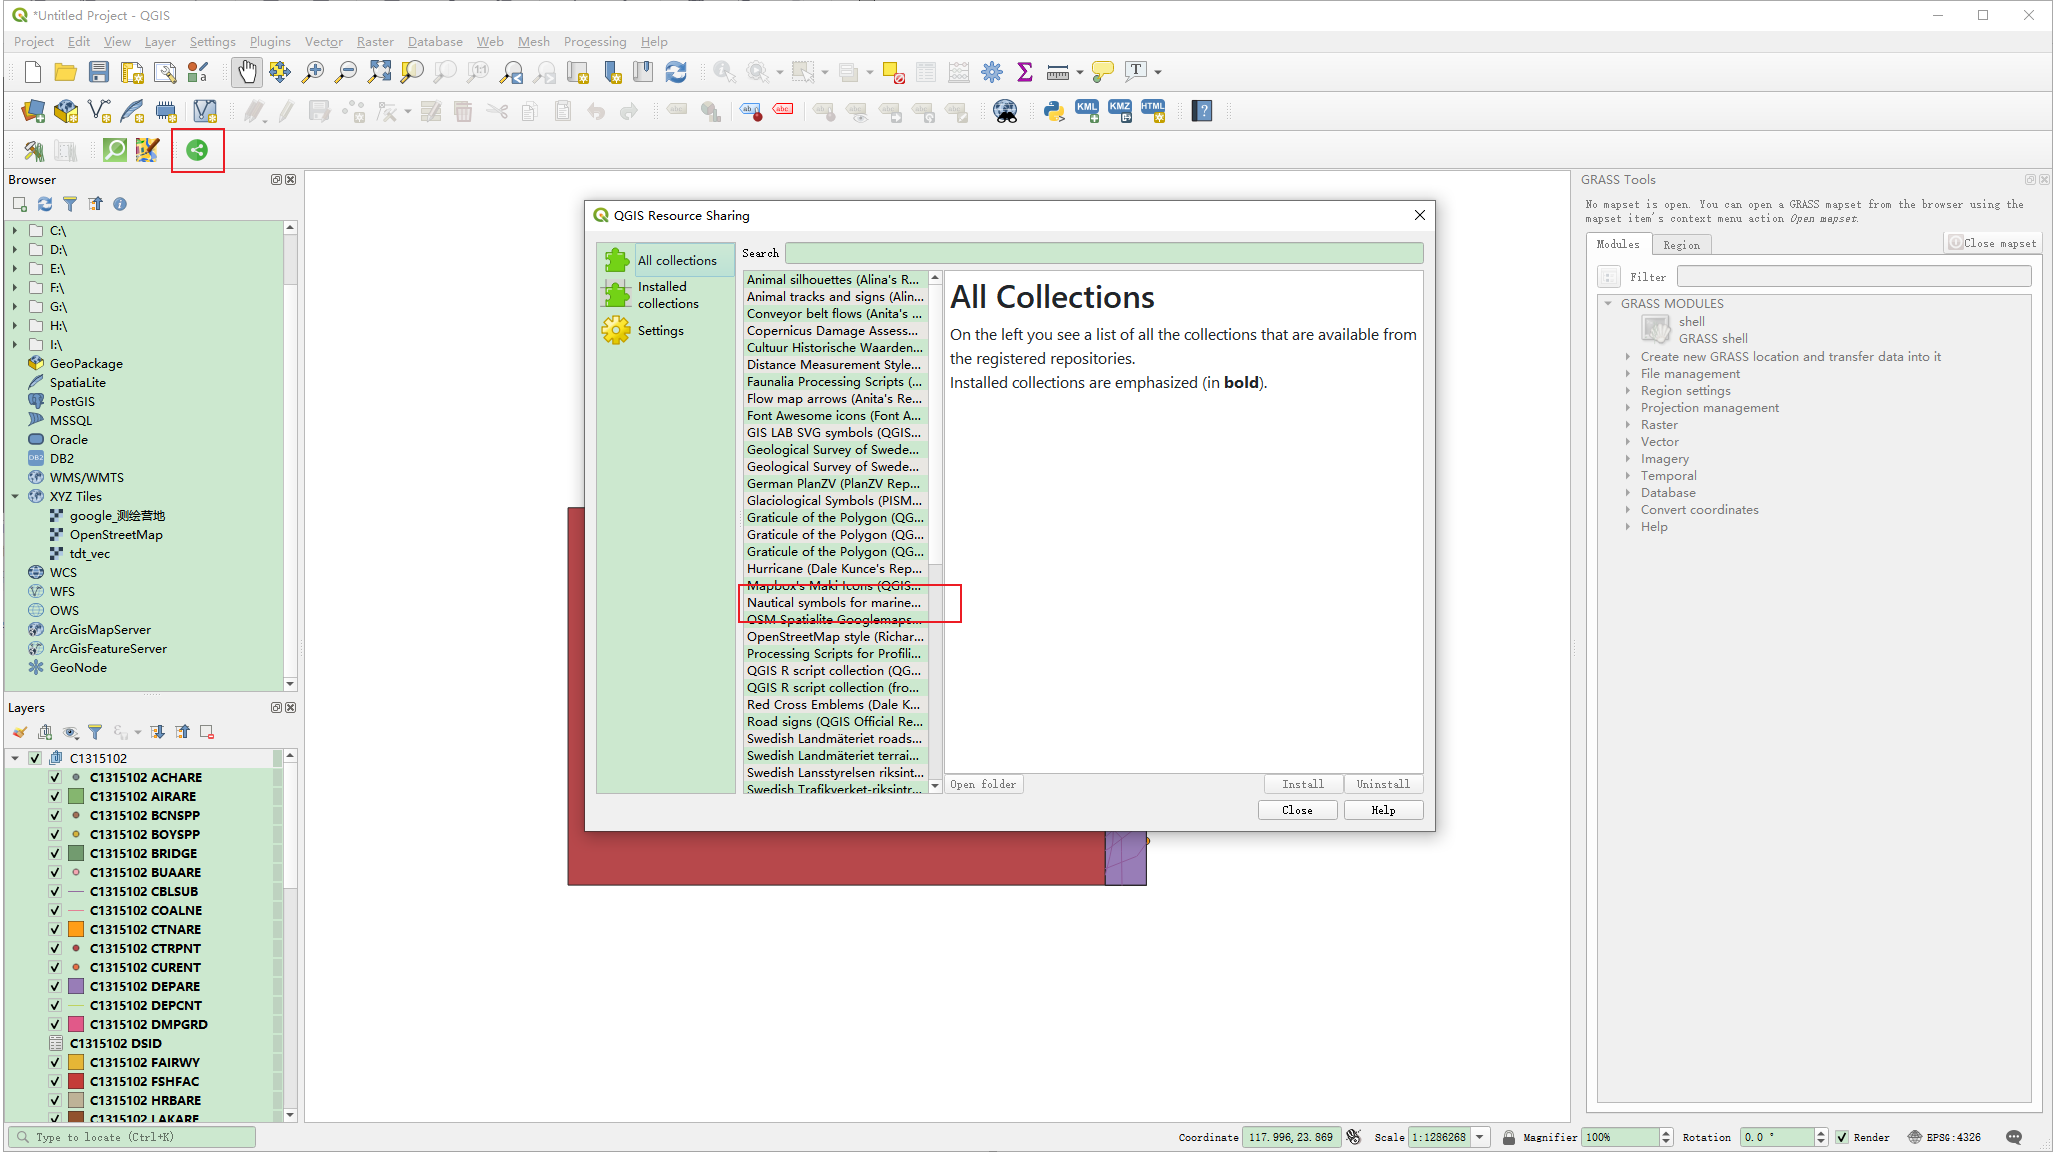The image size is (2056, 1152).
Task: Open Data Source Manager icon
Action: pyautogui.click(x=33, y=111)
